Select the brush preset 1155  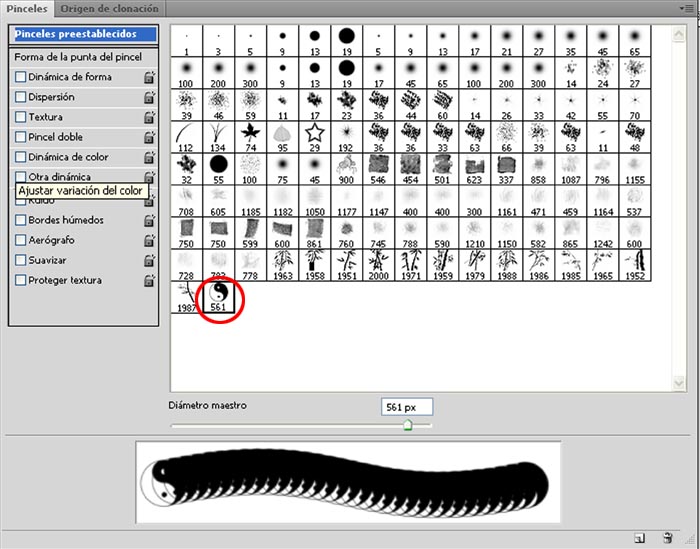pyautogui.click(x=635, y=170)
